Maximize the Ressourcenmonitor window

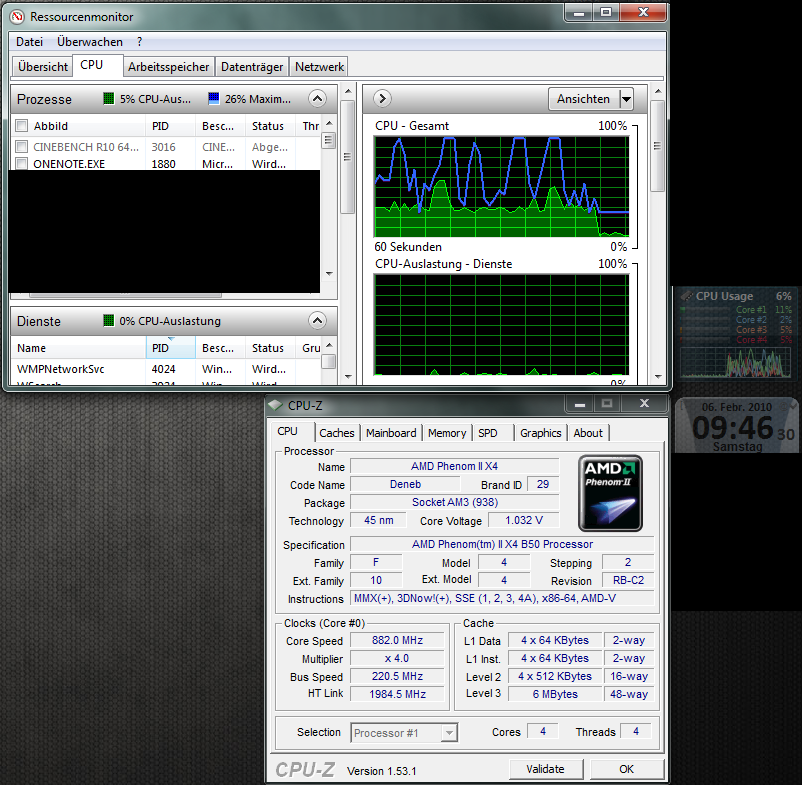tap(606, 12)
